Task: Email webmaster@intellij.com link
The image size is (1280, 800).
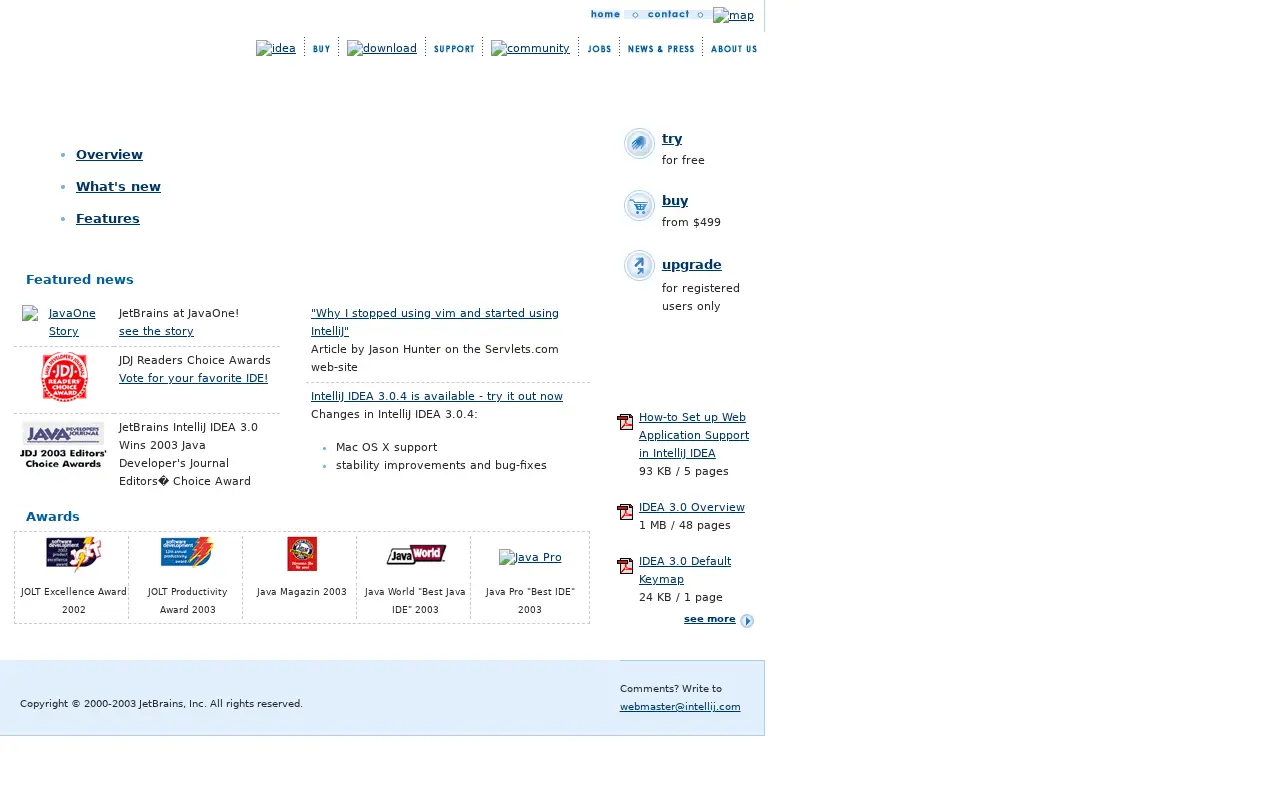Action: point(680,706)
